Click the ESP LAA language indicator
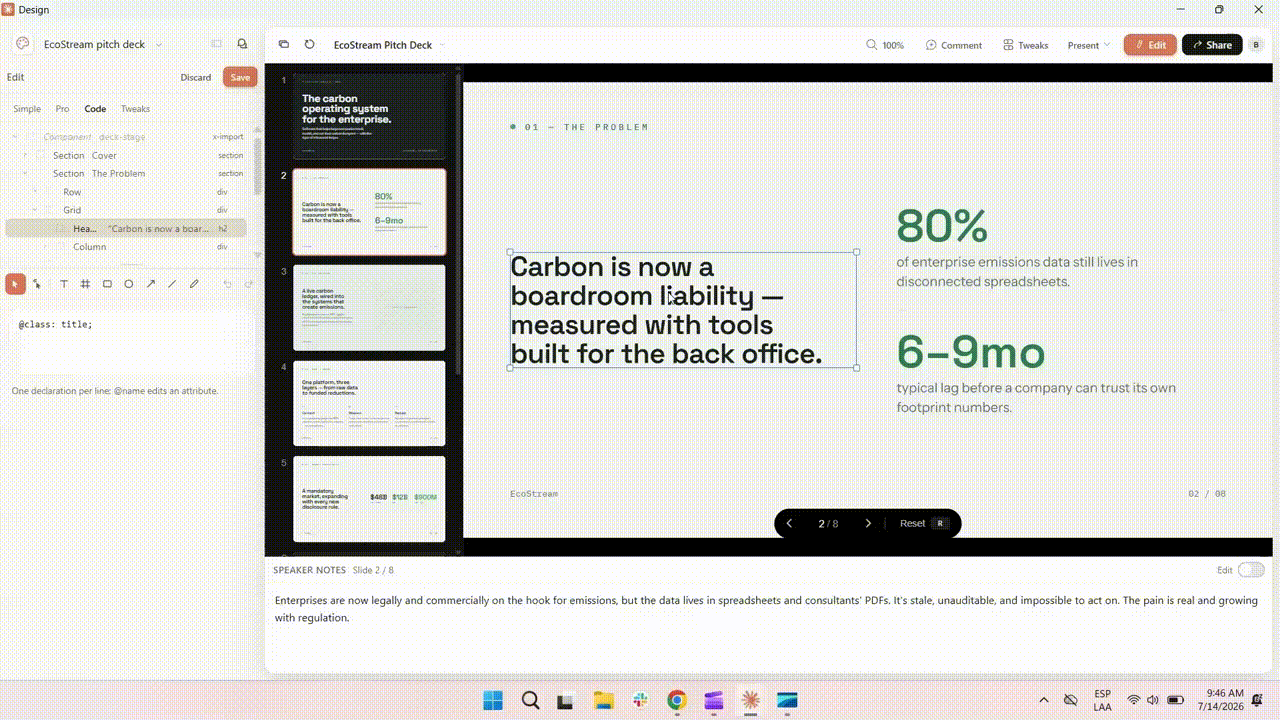Viewport: 1280px width, 720px height. [x=1102, y=700]
